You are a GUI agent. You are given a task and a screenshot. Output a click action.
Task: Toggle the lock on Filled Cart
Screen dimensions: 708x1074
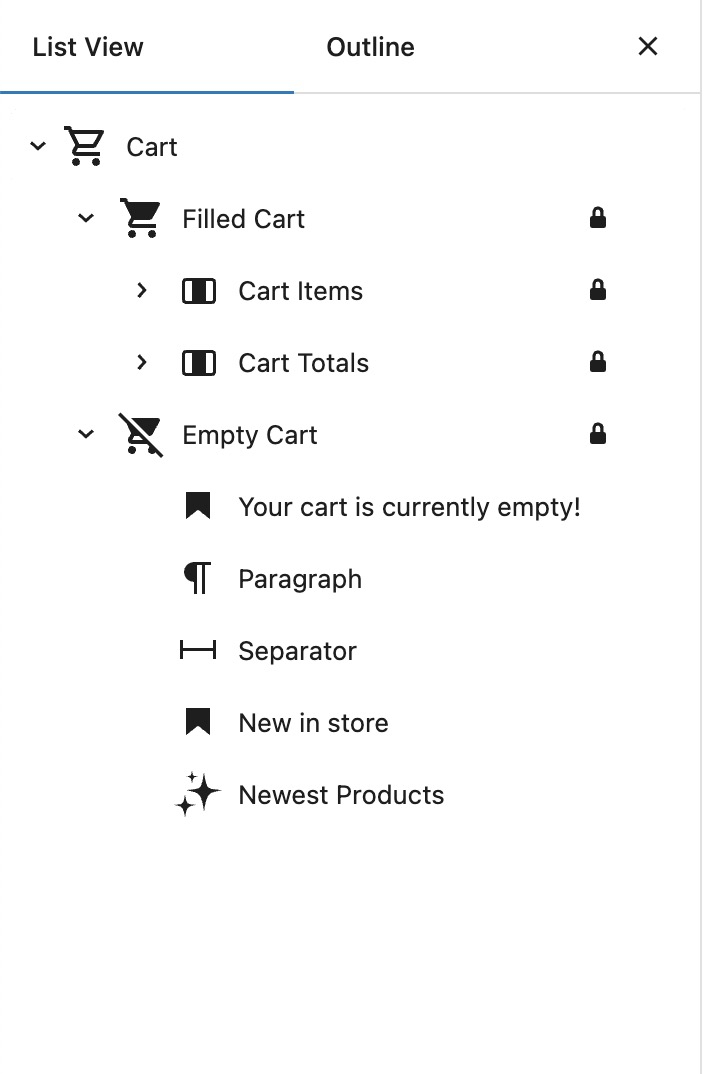pos(598,218)
